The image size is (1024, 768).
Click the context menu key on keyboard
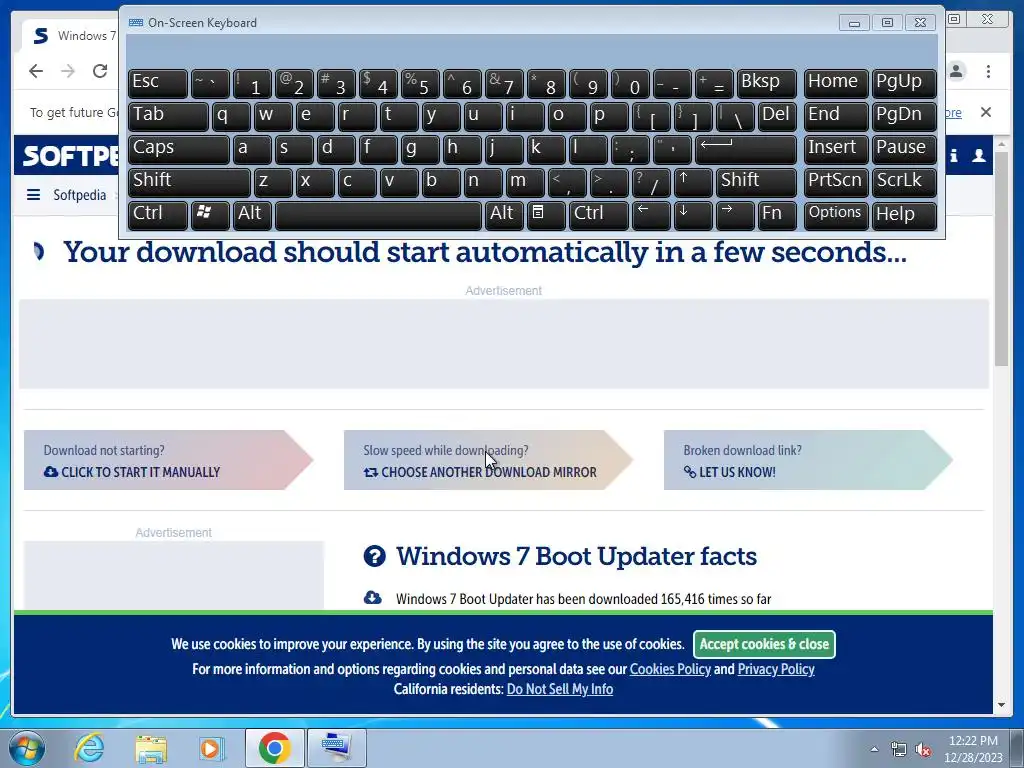tap(546, 215)
